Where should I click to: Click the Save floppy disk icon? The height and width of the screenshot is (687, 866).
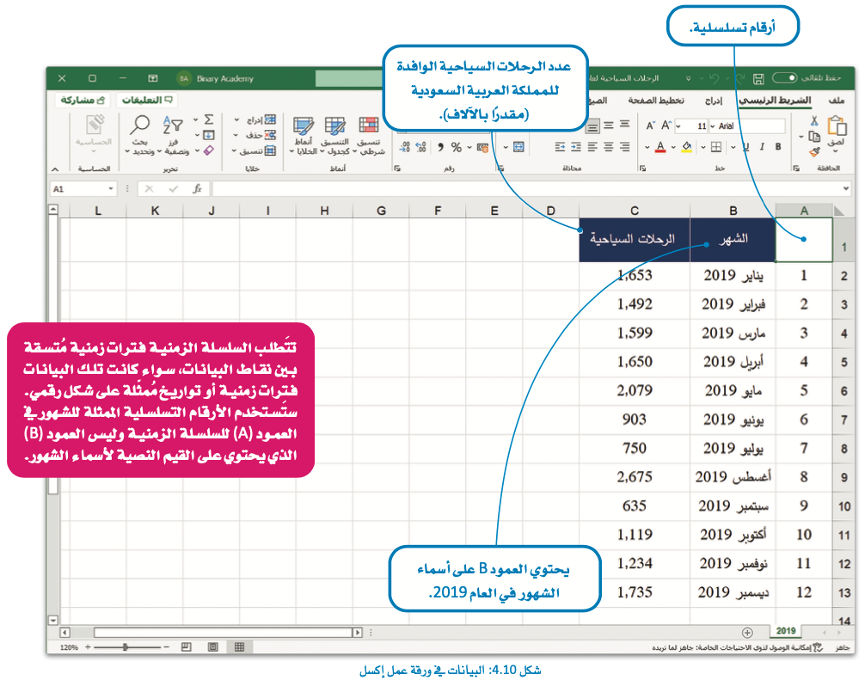758,79
